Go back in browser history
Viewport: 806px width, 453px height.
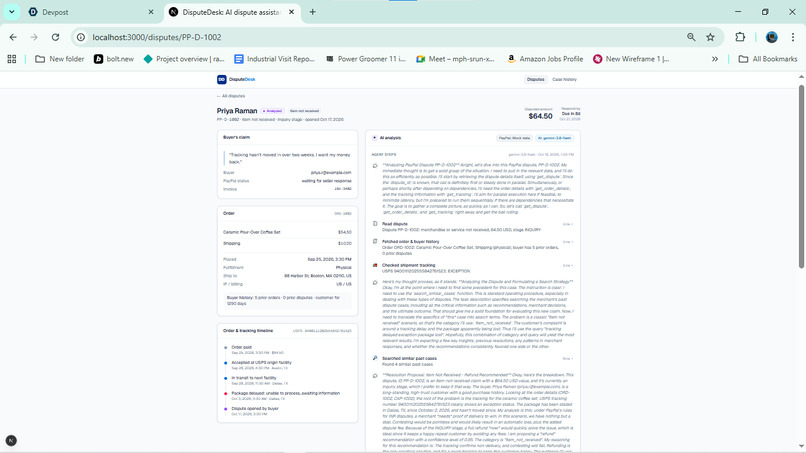(13, 37)
